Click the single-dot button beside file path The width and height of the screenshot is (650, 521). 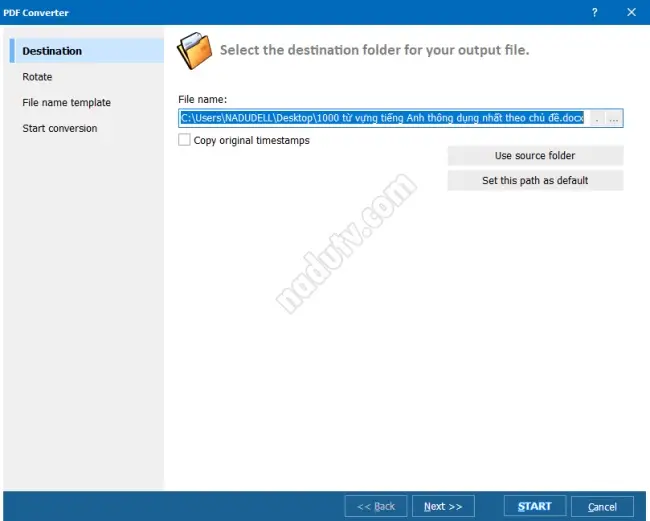597,119
